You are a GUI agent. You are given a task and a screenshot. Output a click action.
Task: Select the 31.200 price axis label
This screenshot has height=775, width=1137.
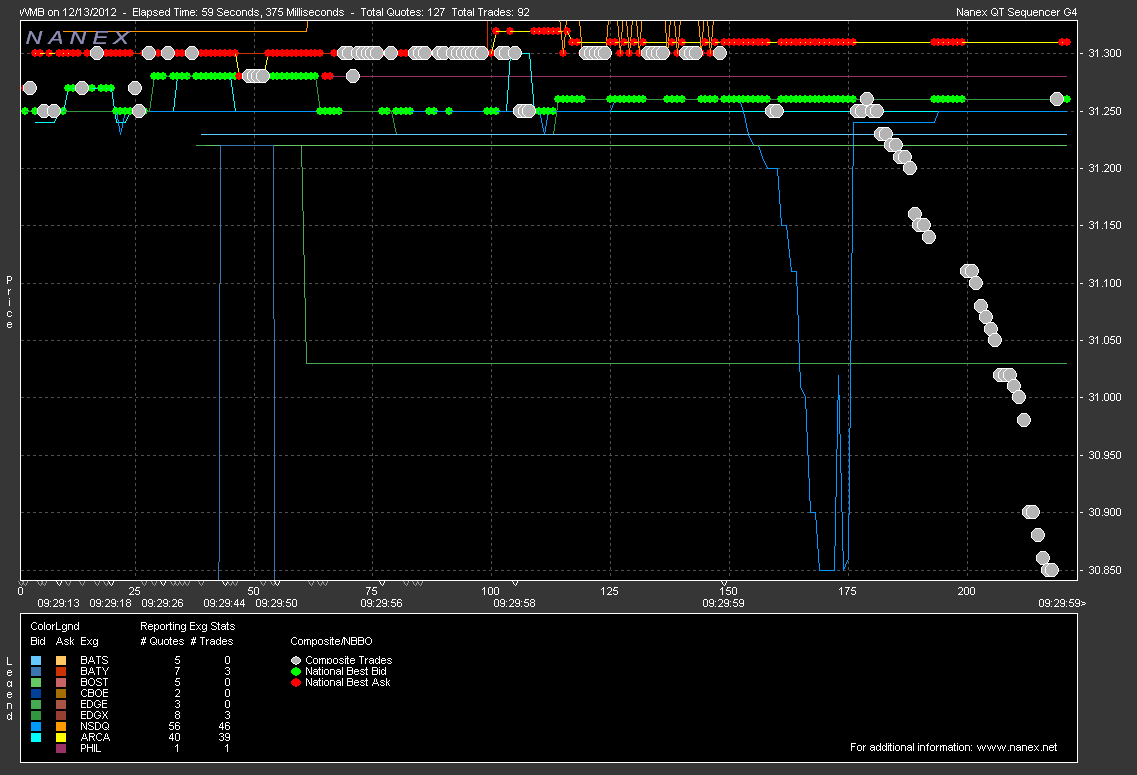click(1104, 168)
